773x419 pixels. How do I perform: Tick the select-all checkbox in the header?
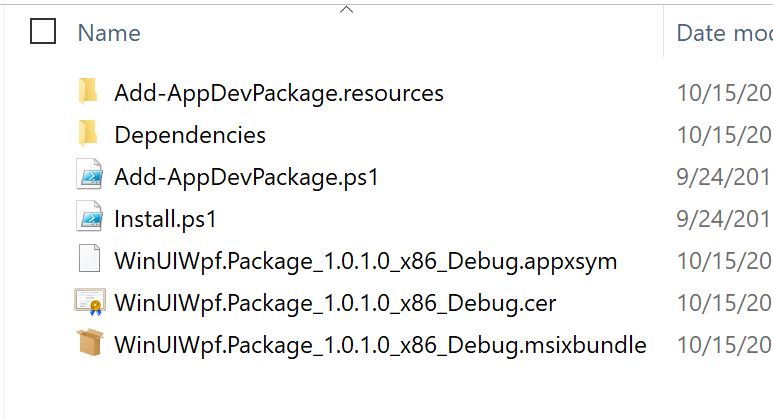pos(43,33)
